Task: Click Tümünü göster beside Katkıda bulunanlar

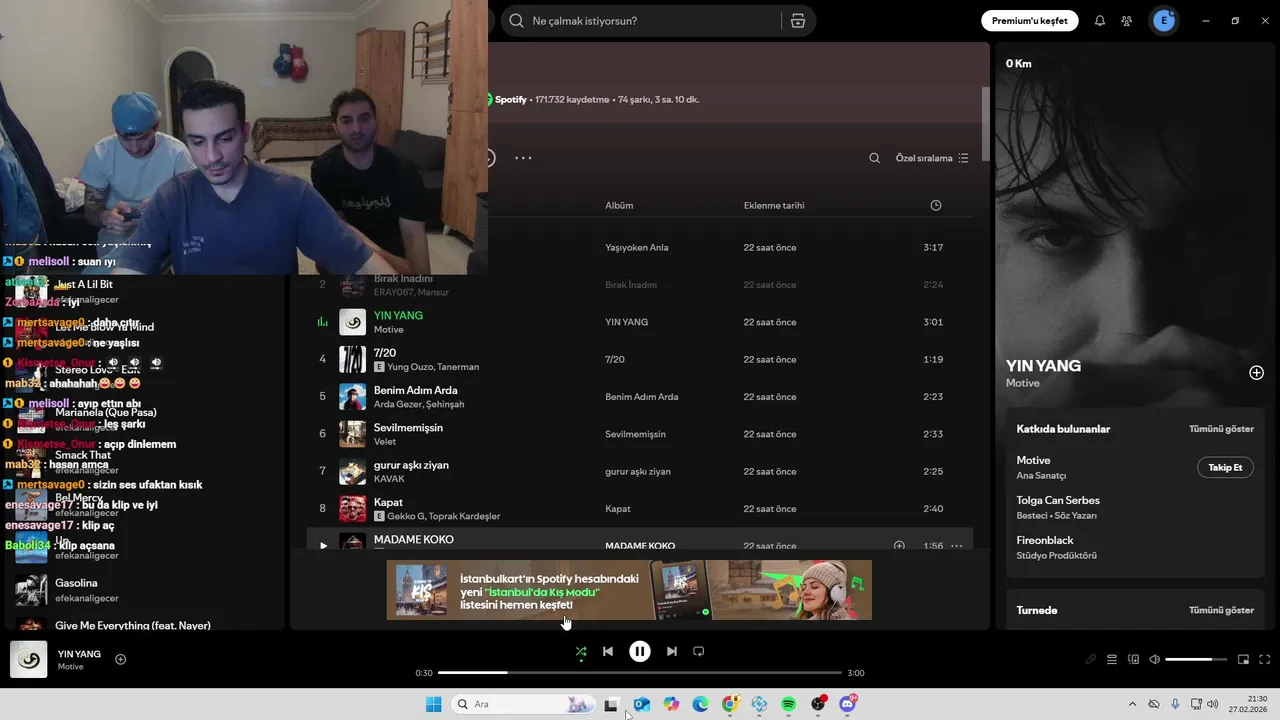Action: click(x=1221, y=429)
